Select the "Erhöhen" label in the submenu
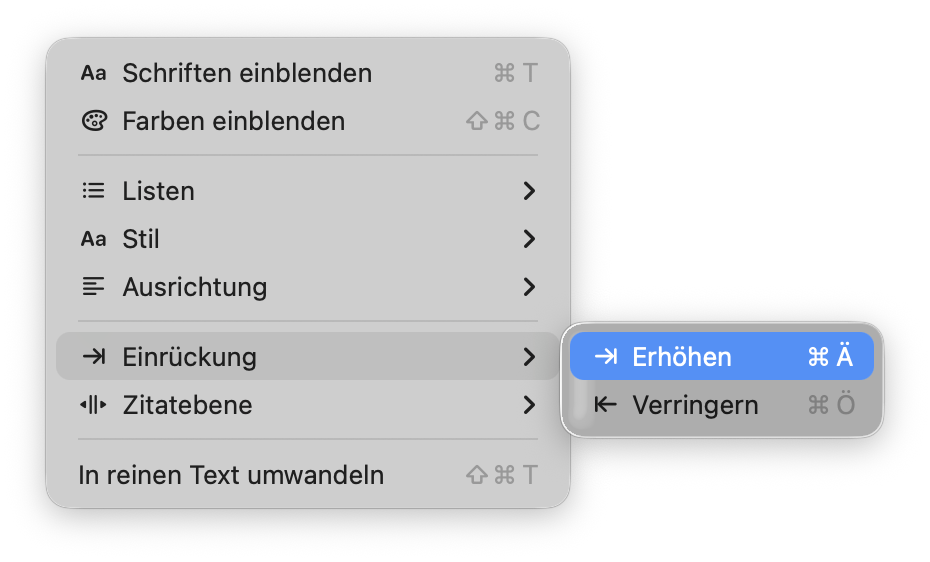The image size is (930, 562). pos(682,357)
